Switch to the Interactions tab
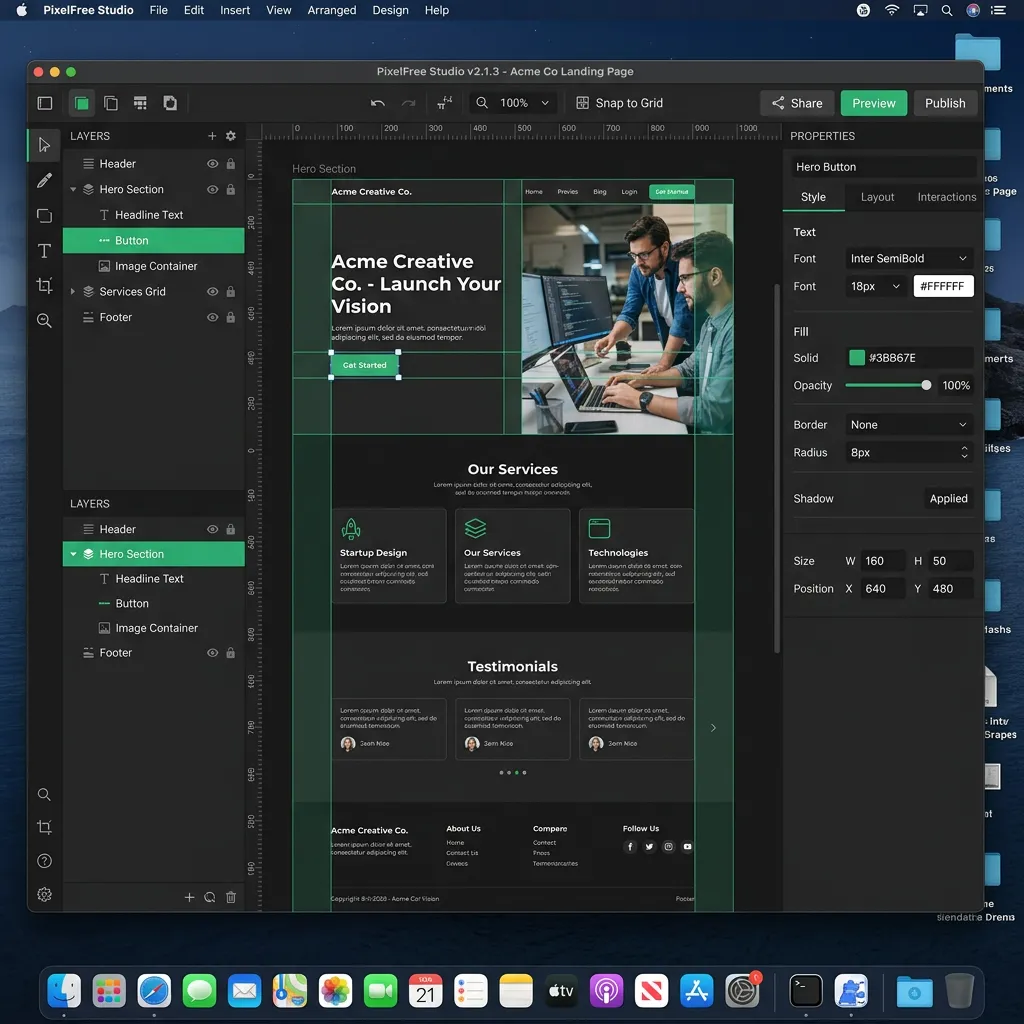Viewport: 1024px width, 1024px height. (946, 197)
